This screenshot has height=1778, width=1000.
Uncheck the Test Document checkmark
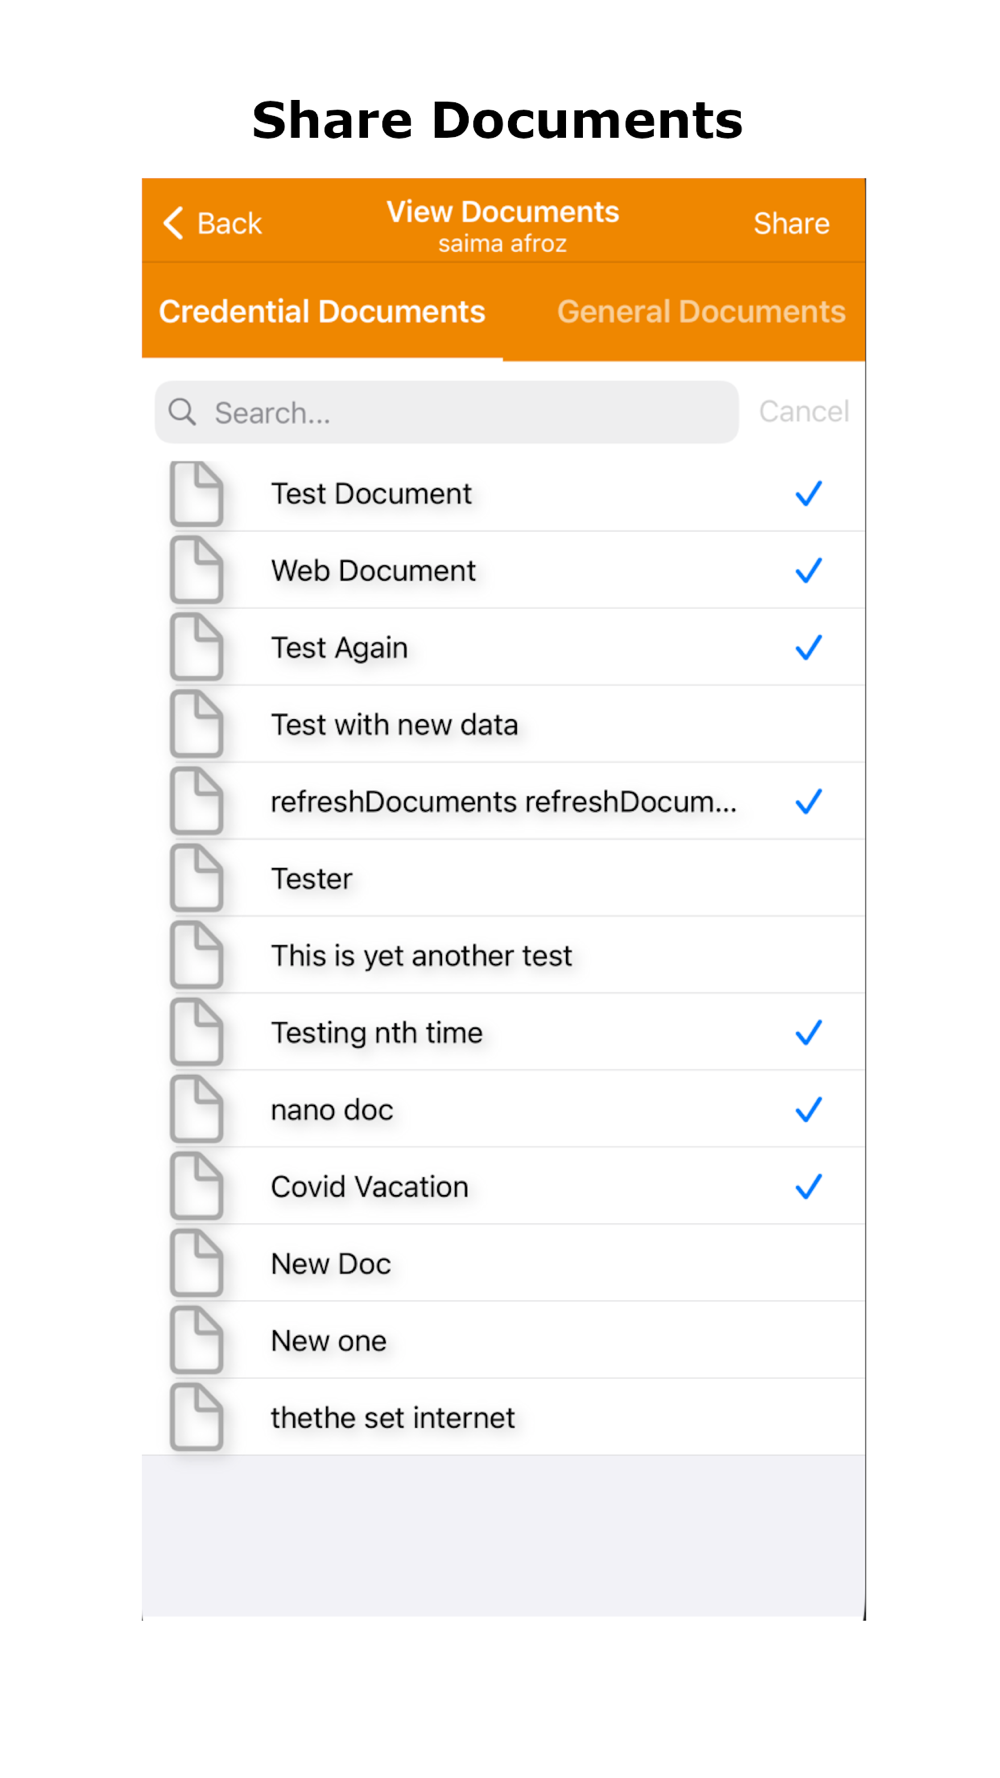coord(808,493)
